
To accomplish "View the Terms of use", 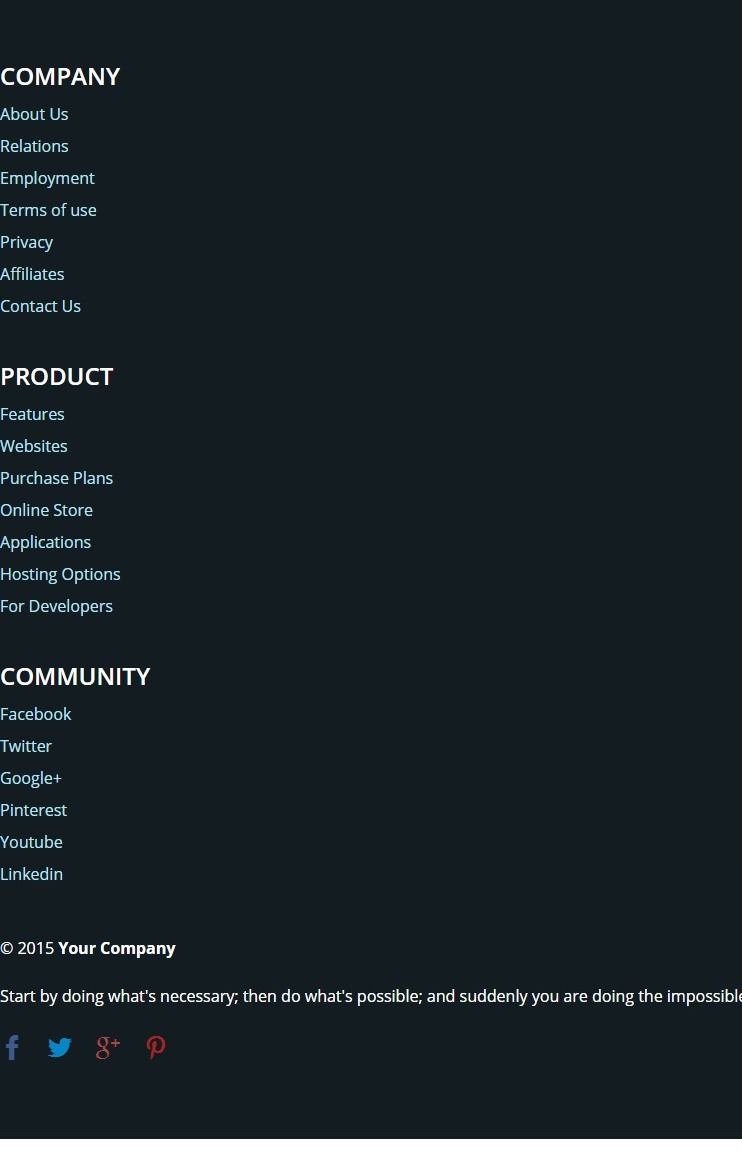I will [x=49, y=211].
